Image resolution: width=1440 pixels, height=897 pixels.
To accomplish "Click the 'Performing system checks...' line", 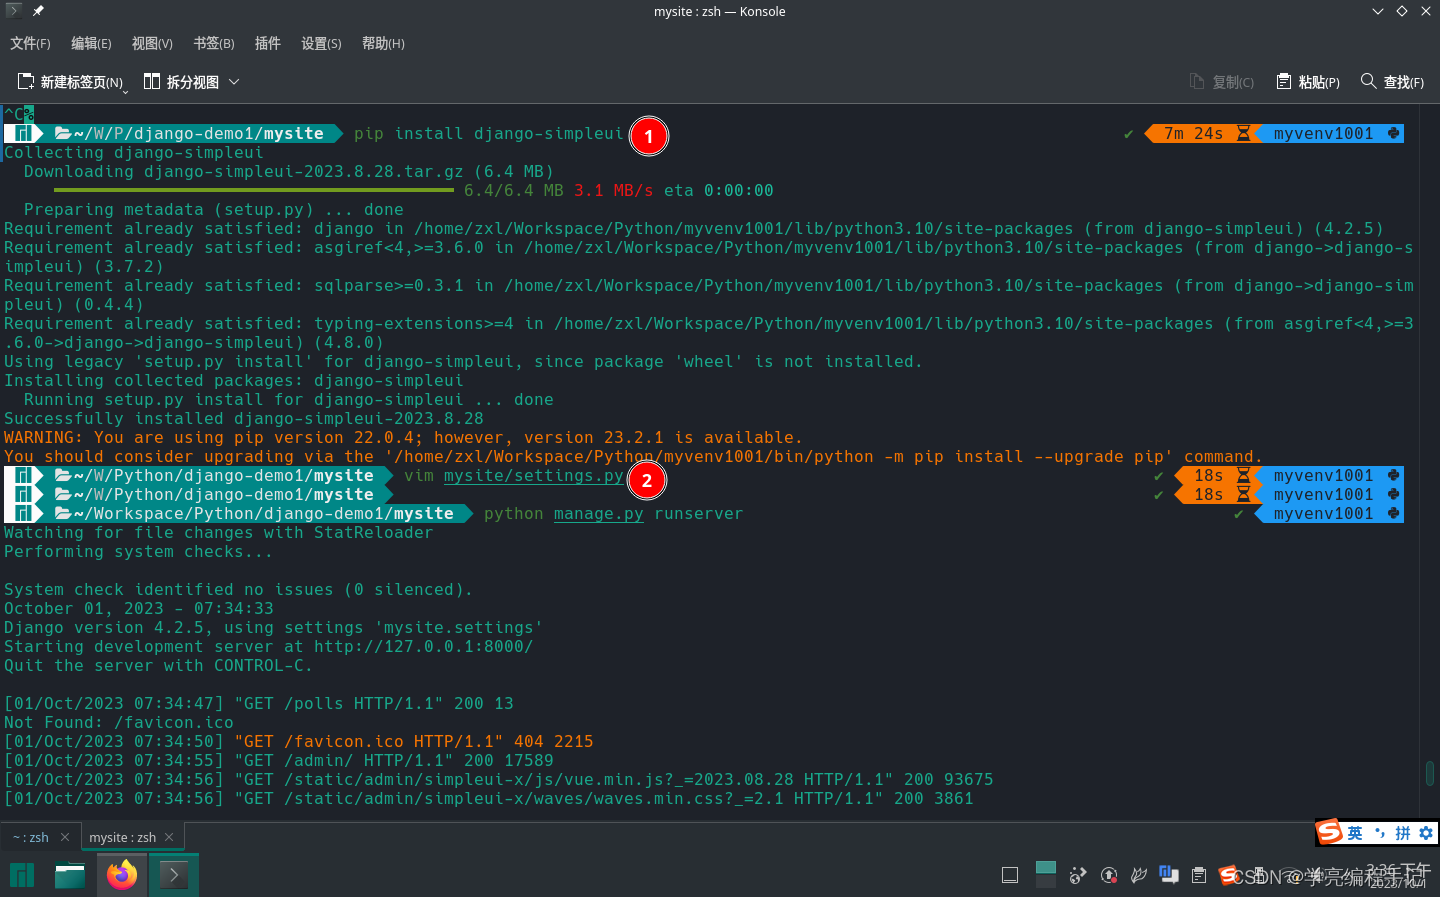I will pos(138,552).
